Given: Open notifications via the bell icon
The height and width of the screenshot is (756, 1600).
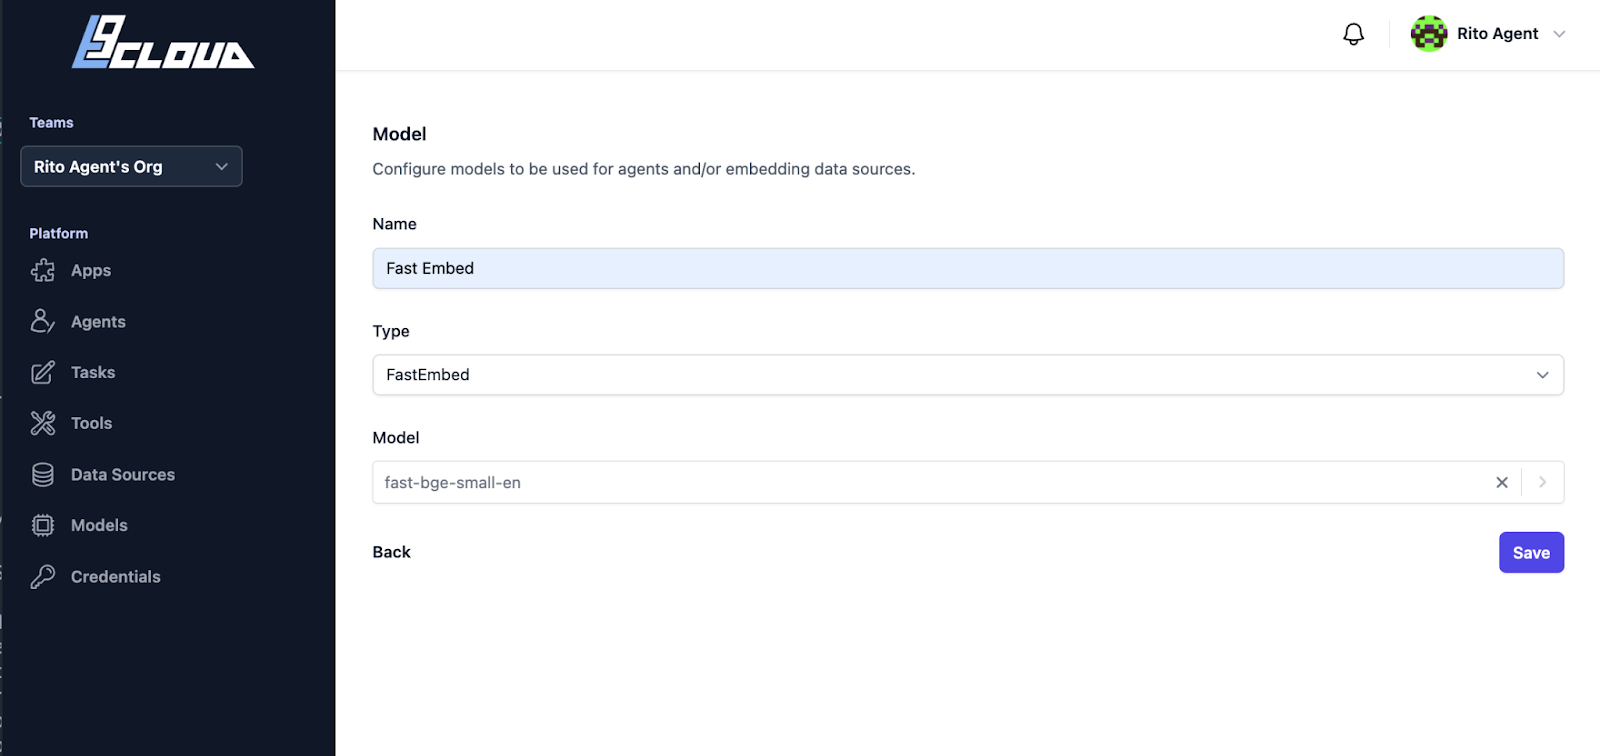Looking at the screenshot, I should pos(1353,33).
